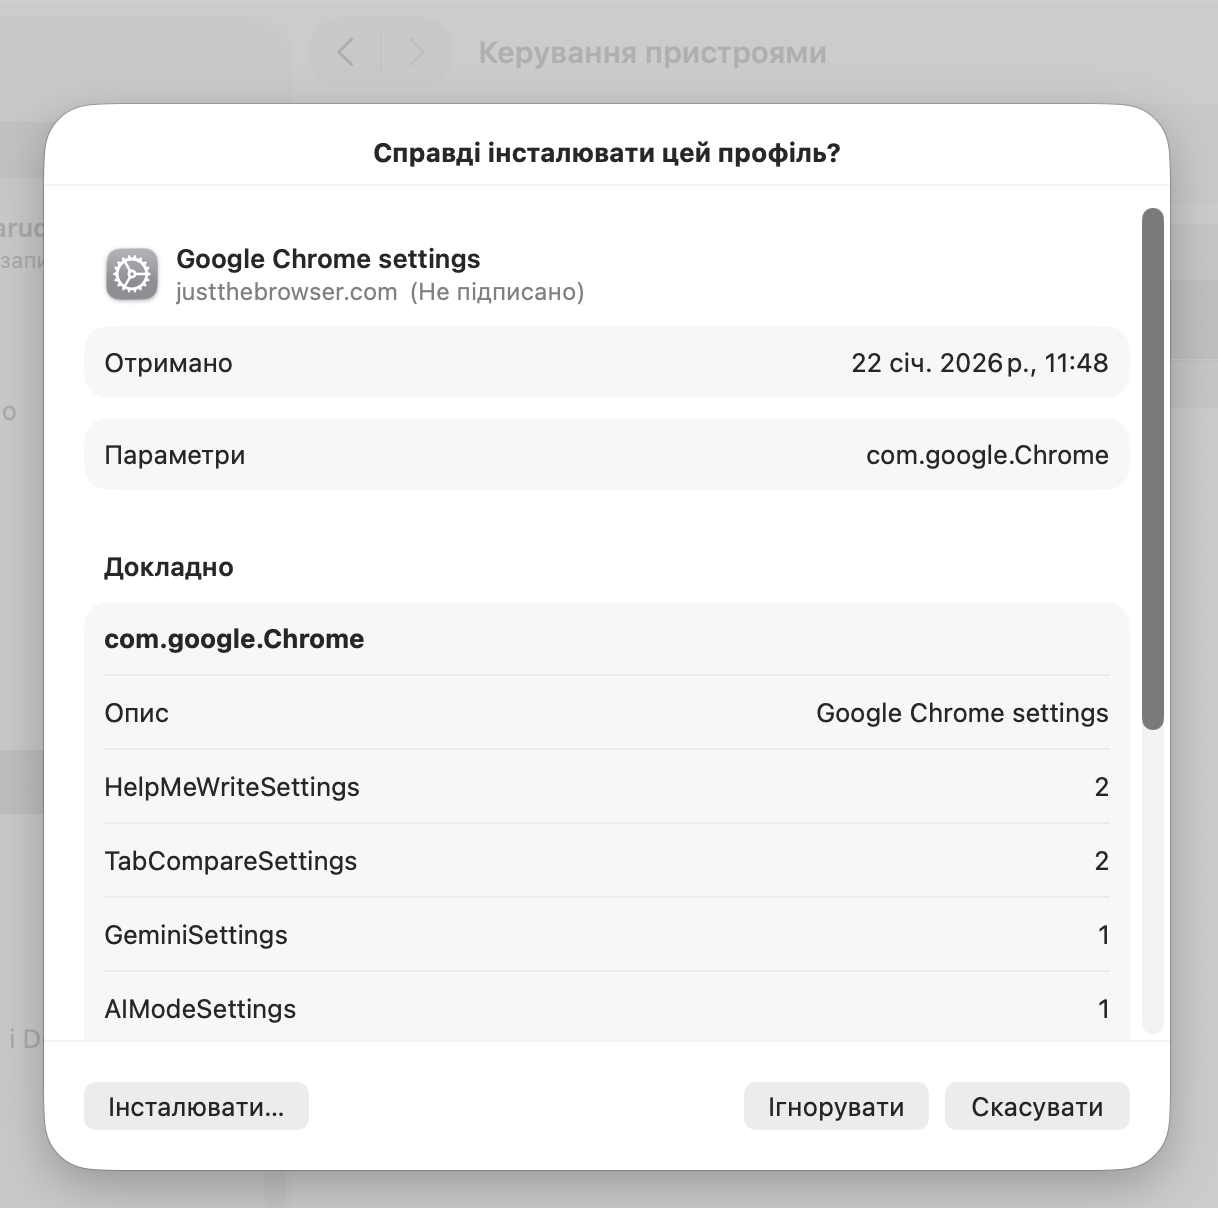This screenshot has width=1218, height=1208.
Task: Cancel with the Скасувати button
Action: pos(1037,1107)
